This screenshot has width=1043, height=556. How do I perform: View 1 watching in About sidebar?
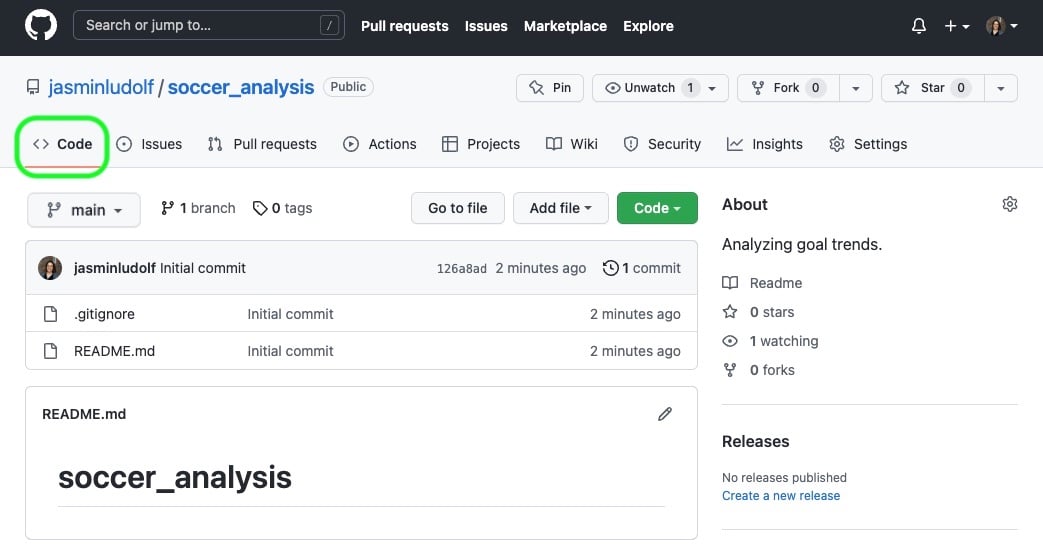pos(770,341)
